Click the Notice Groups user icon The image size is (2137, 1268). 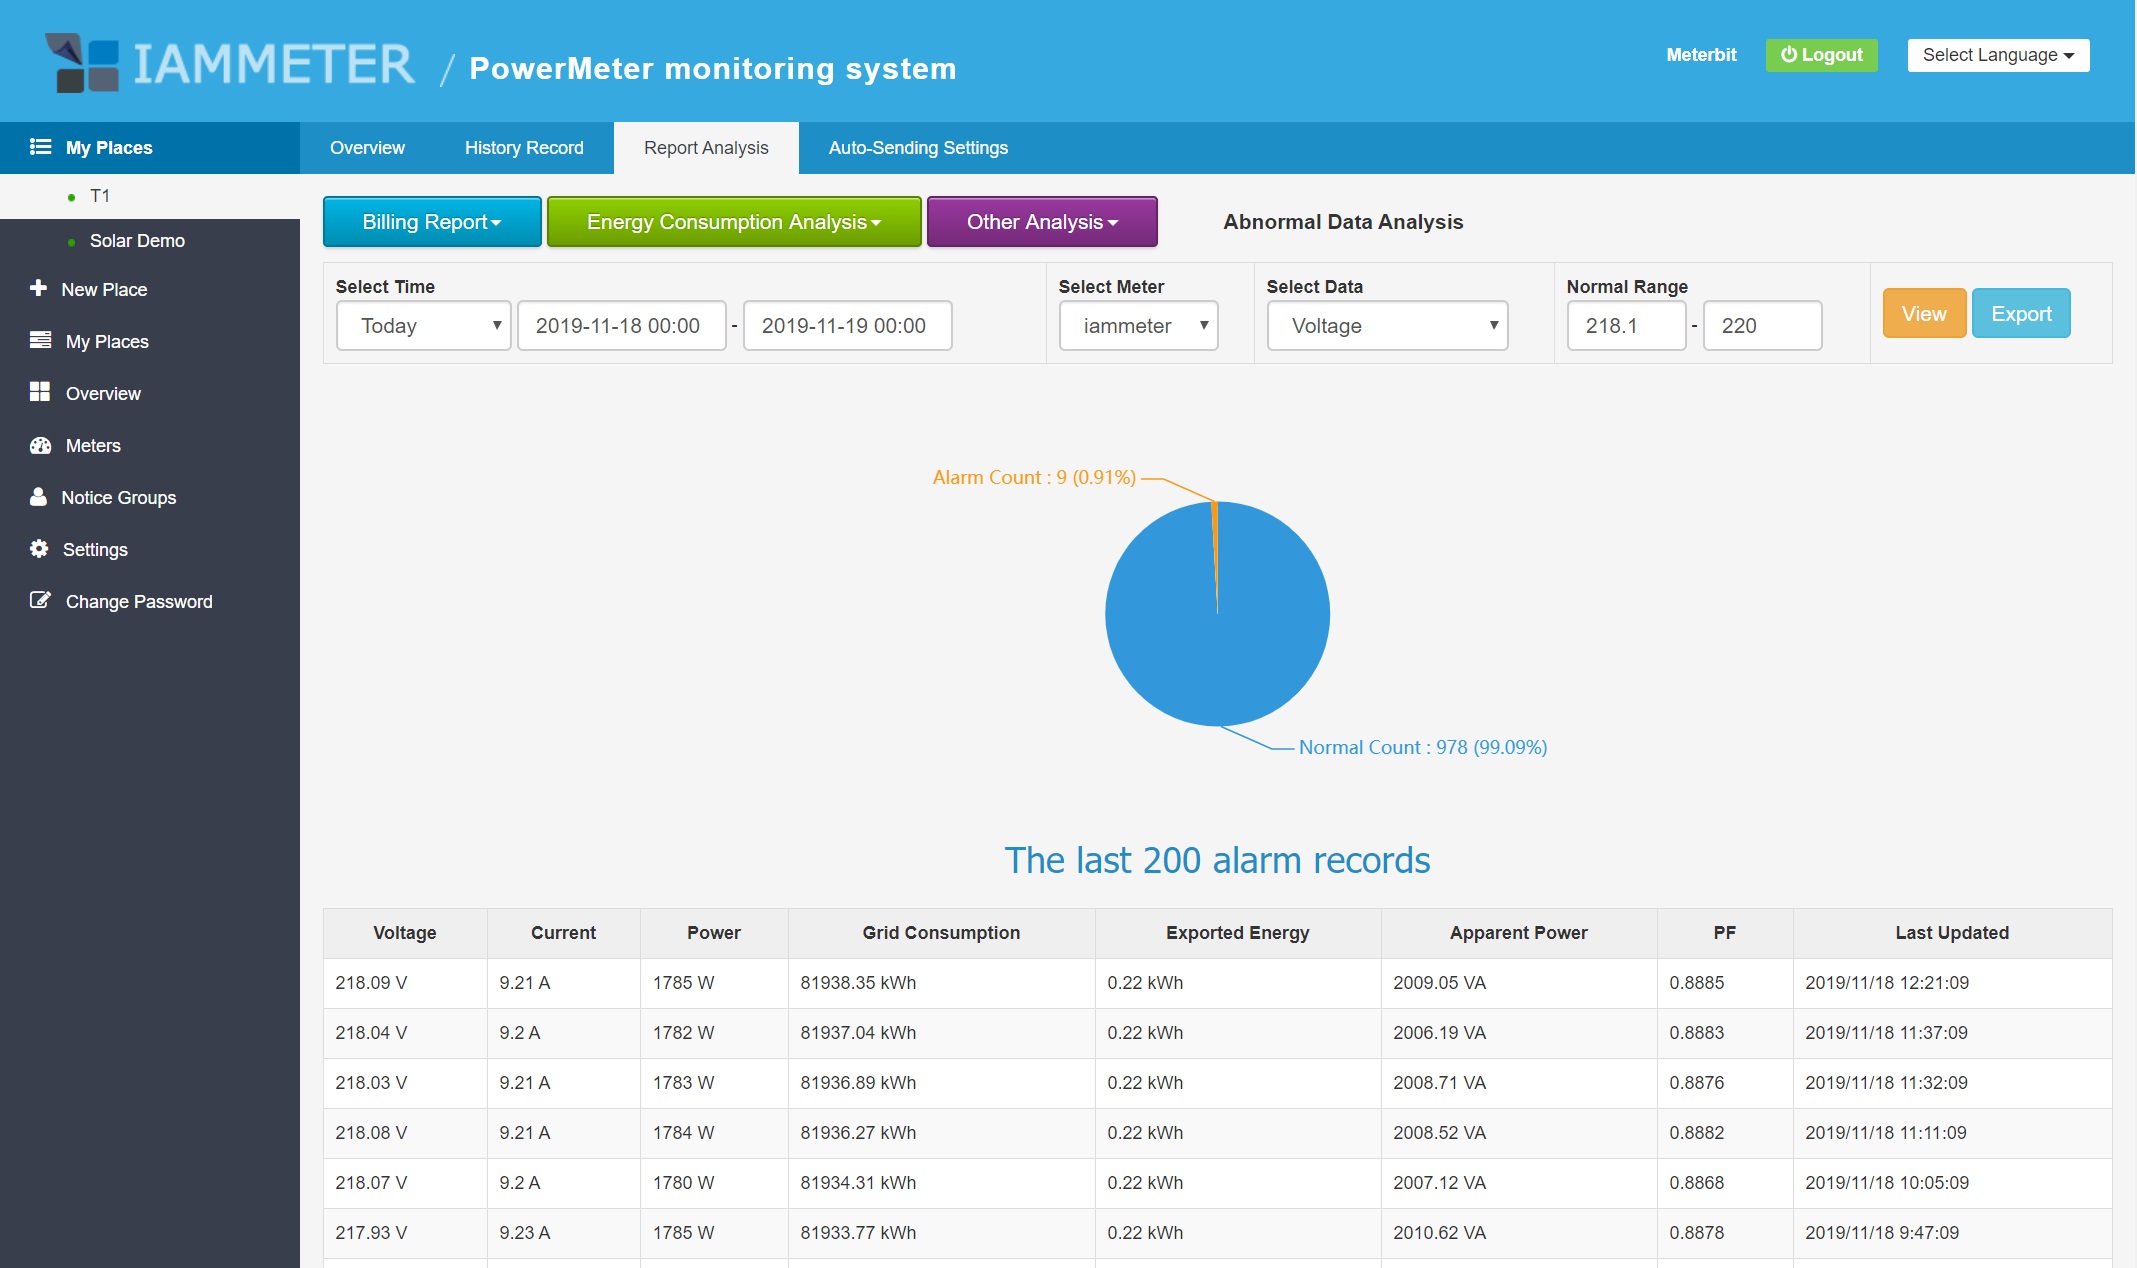[38, 496]
